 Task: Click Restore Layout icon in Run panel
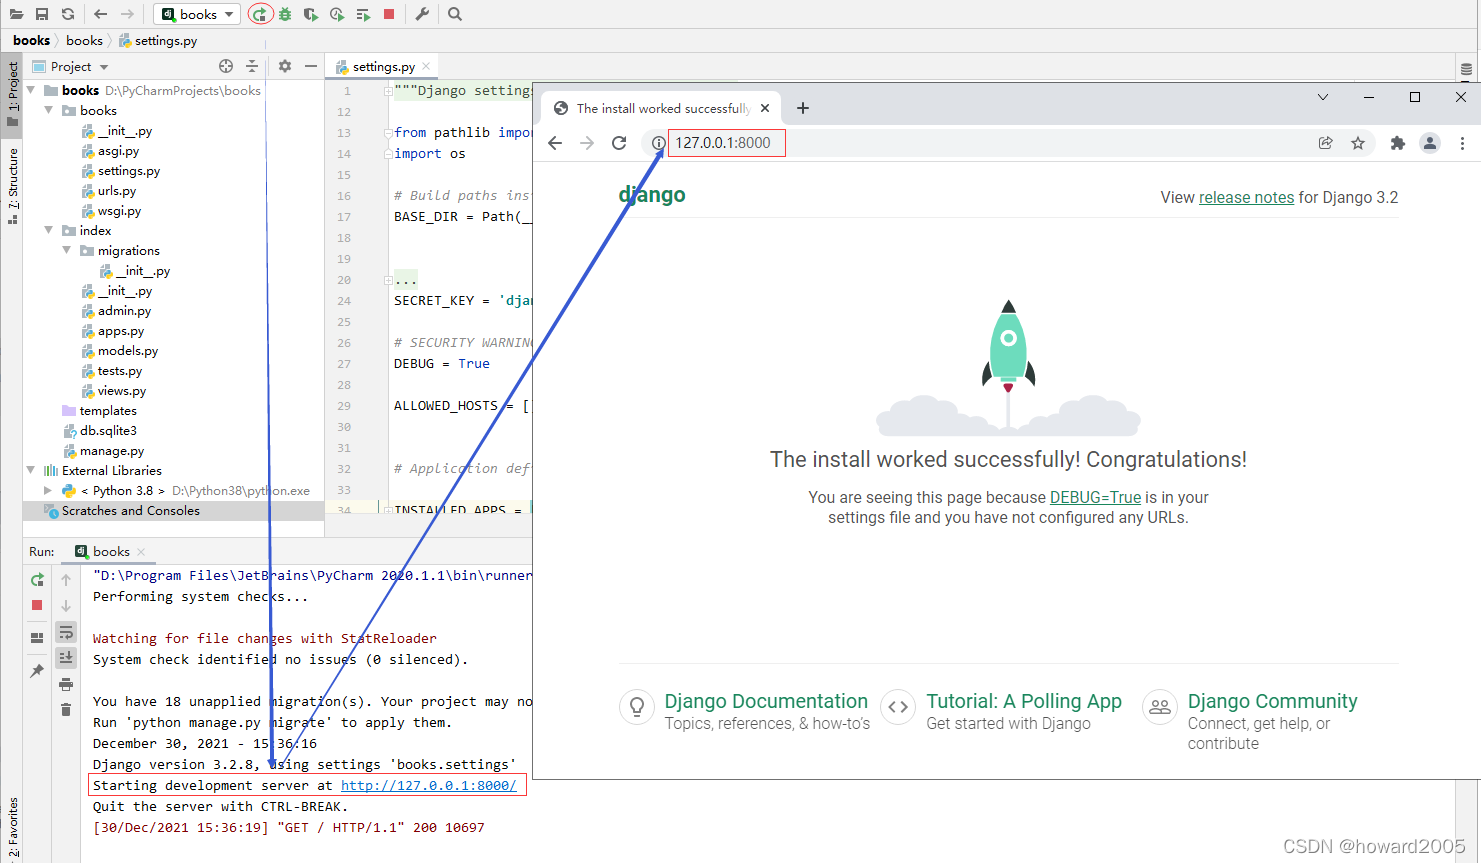[x=37, y=638]
